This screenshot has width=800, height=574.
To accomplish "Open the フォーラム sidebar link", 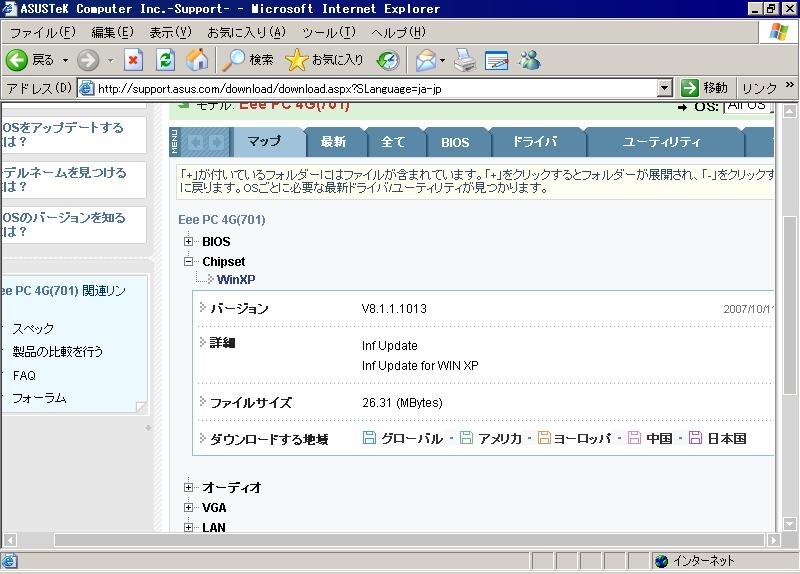I will pyautogui.click(x=39, y=398).
